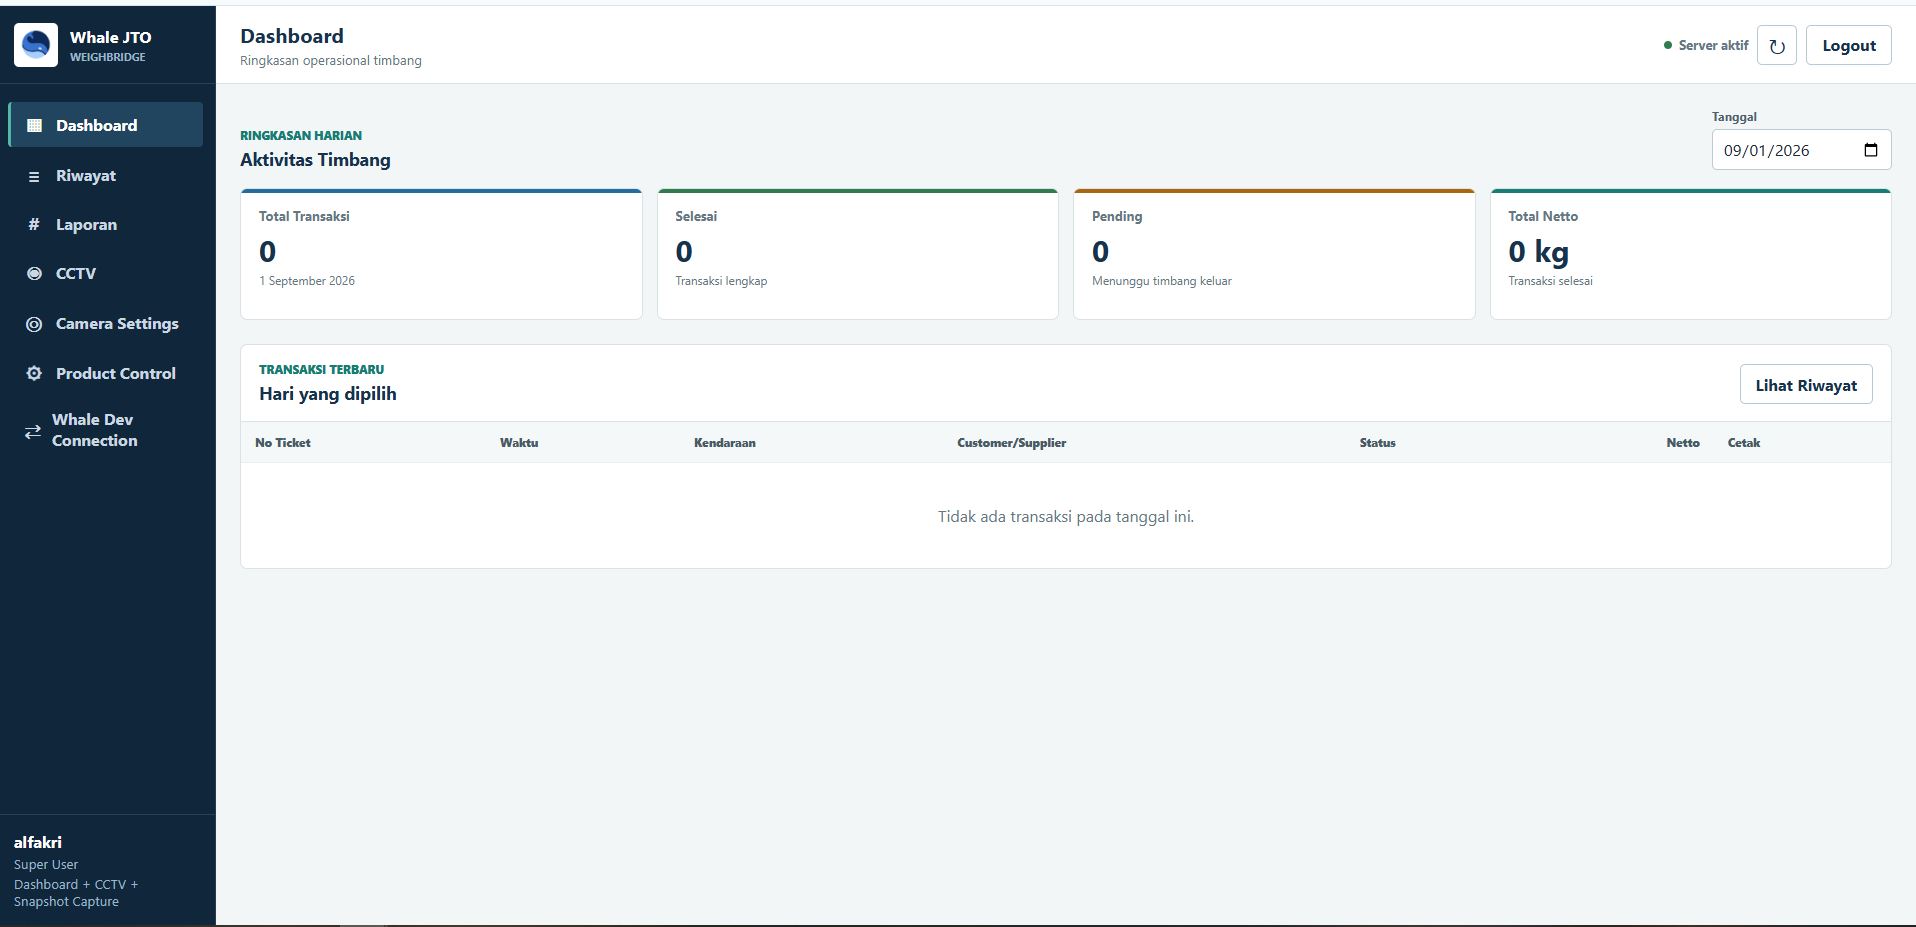The width and height of the screenshot is (1916, 927).
Task: Click the Whale JTO logo icon
Action: 36,45
